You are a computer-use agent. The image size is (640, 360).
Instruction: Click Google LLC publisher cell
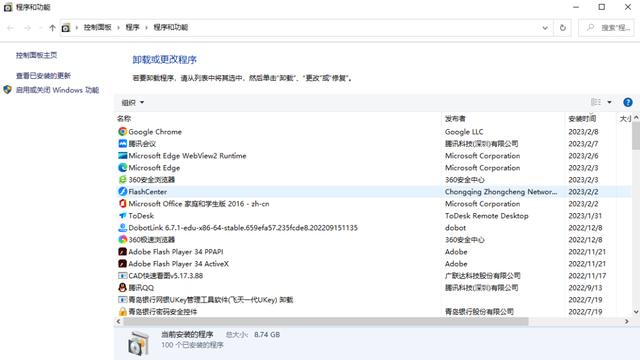[464, 132]
